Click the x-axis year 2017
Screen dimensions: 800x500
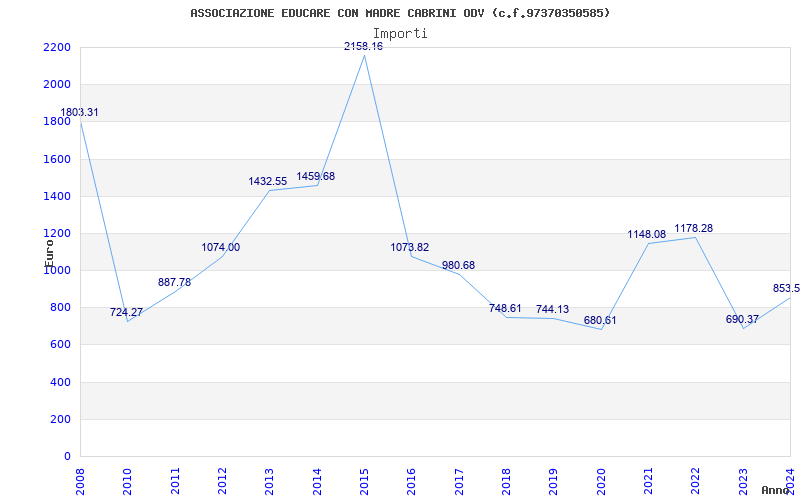(459, 481)
